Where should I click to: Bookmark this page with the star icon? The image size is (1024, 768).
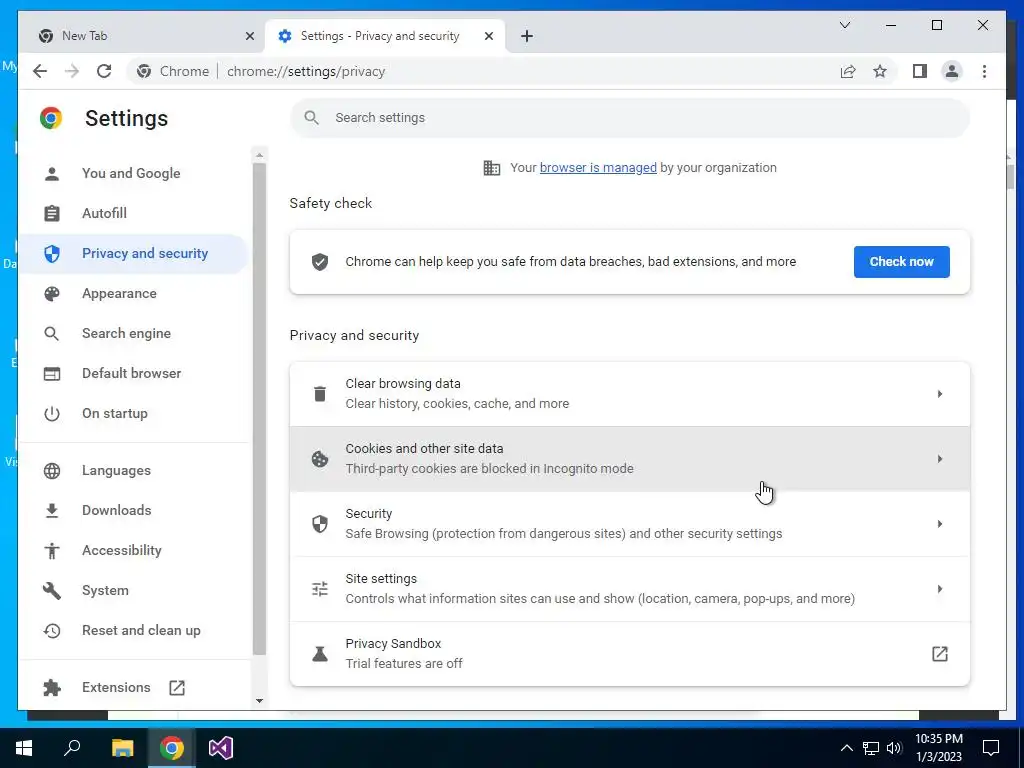click(x=880, y=71)
